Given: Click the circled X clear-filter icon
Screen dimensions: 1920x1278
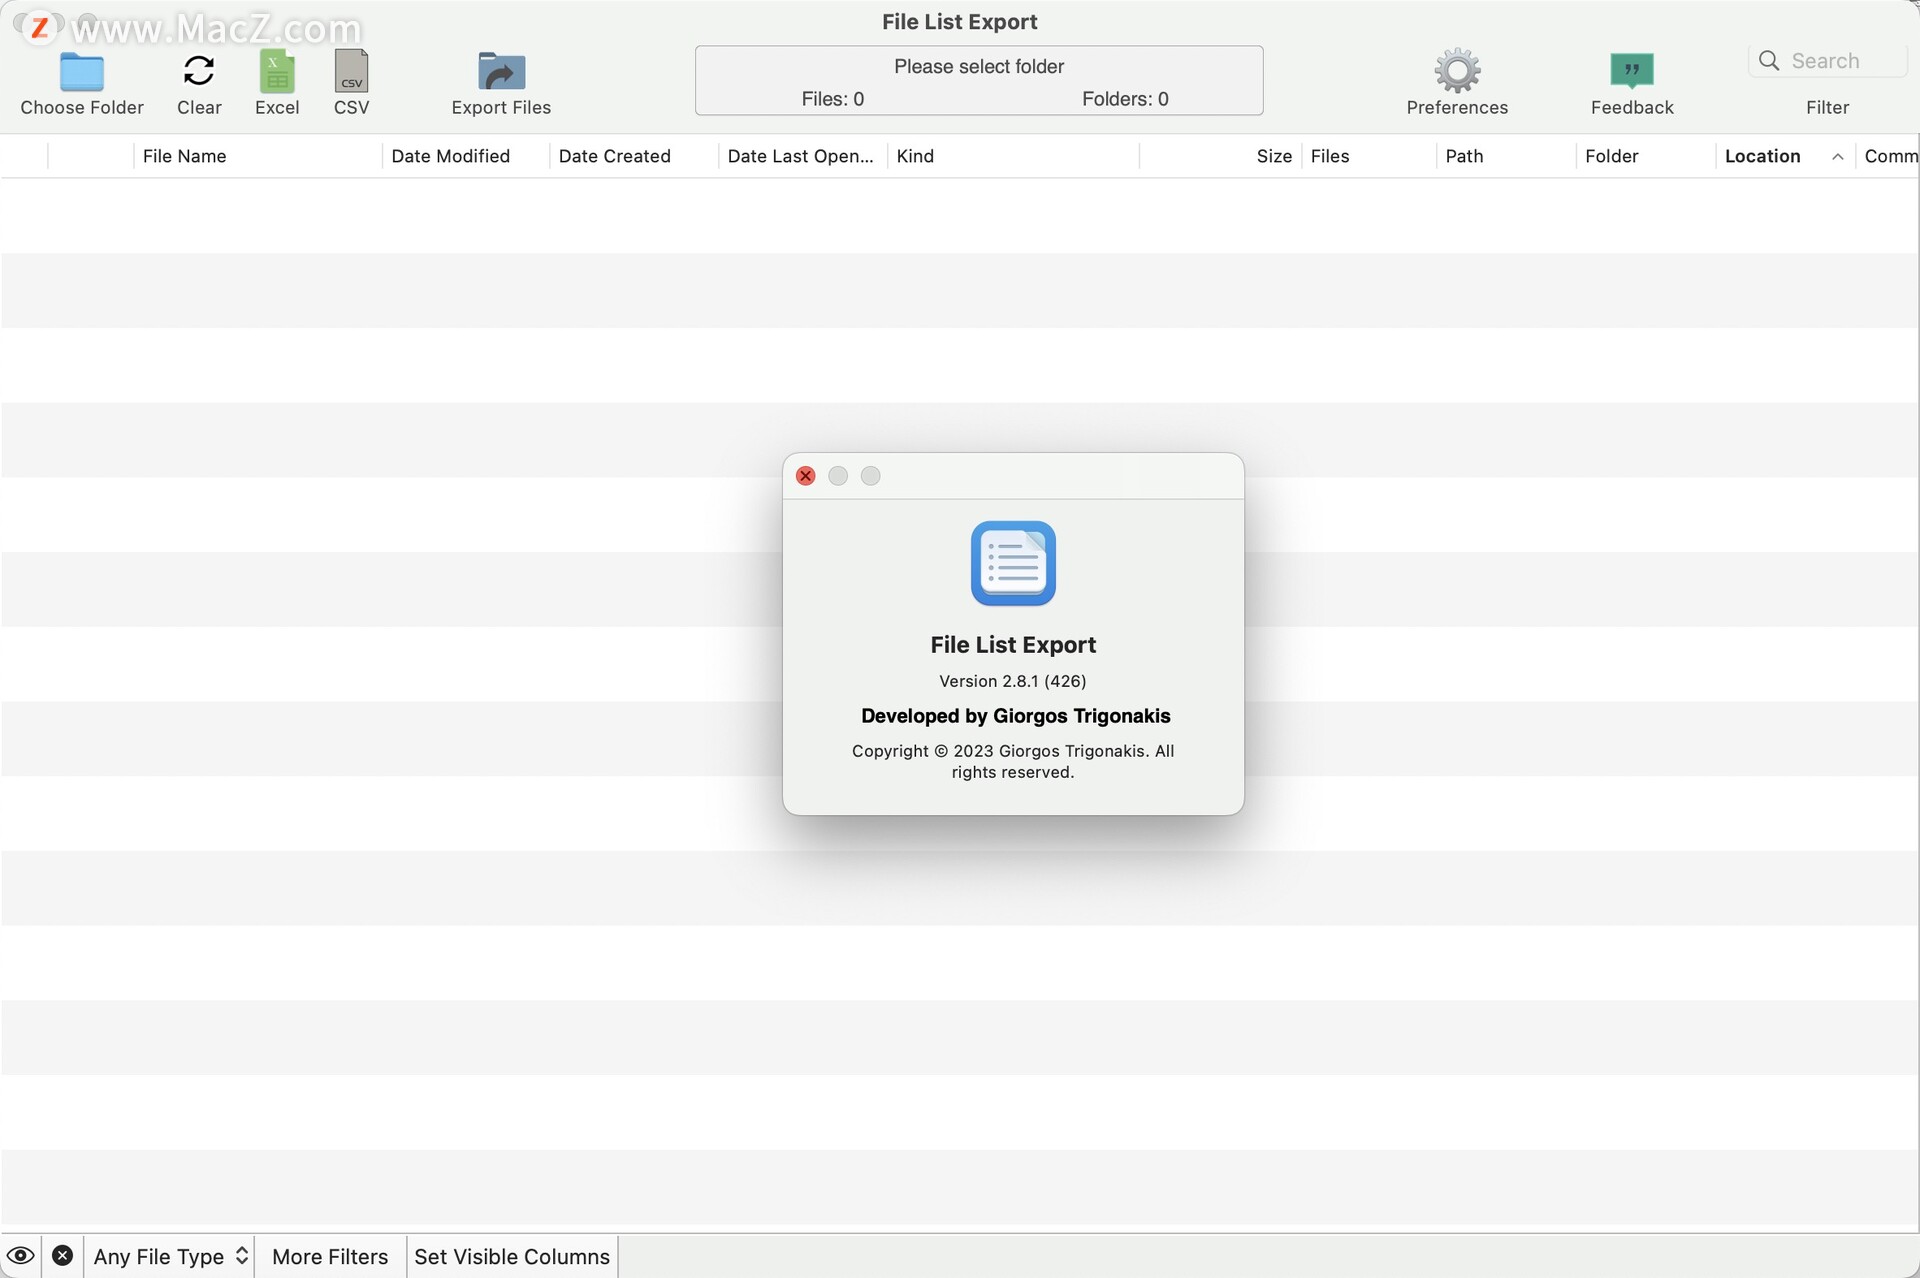Looking at the screenshot, I should coord(62,1256).
